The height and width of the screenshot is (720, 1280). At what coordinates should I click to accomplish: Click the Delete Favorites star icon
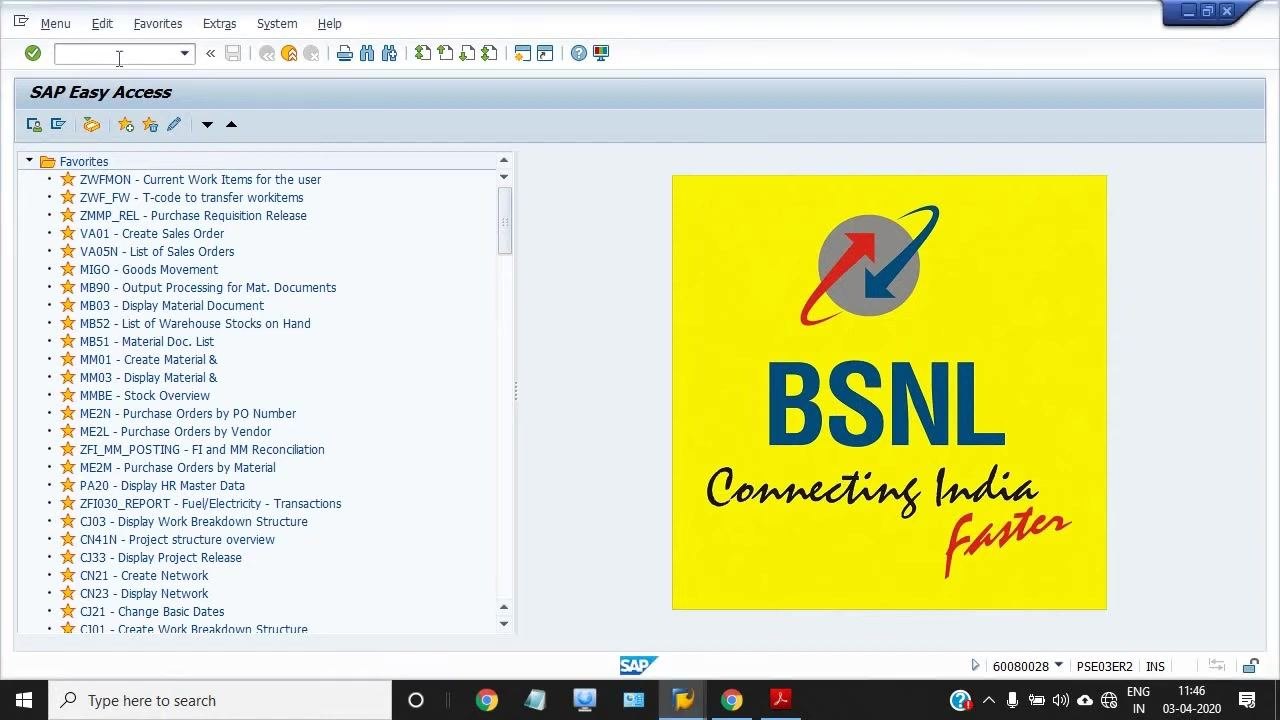[150, 124]
